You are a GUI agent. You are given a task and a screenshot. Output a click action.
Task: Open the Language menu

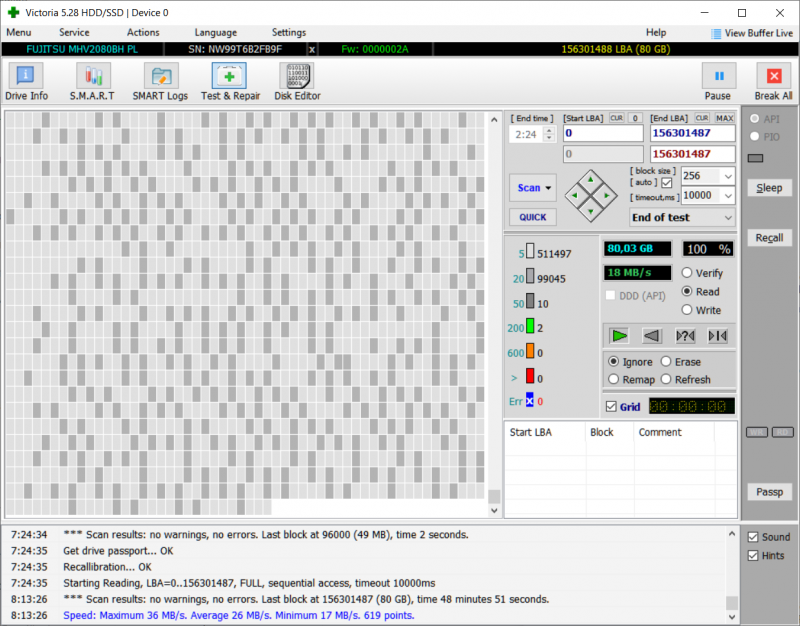(x=216, y=33)
